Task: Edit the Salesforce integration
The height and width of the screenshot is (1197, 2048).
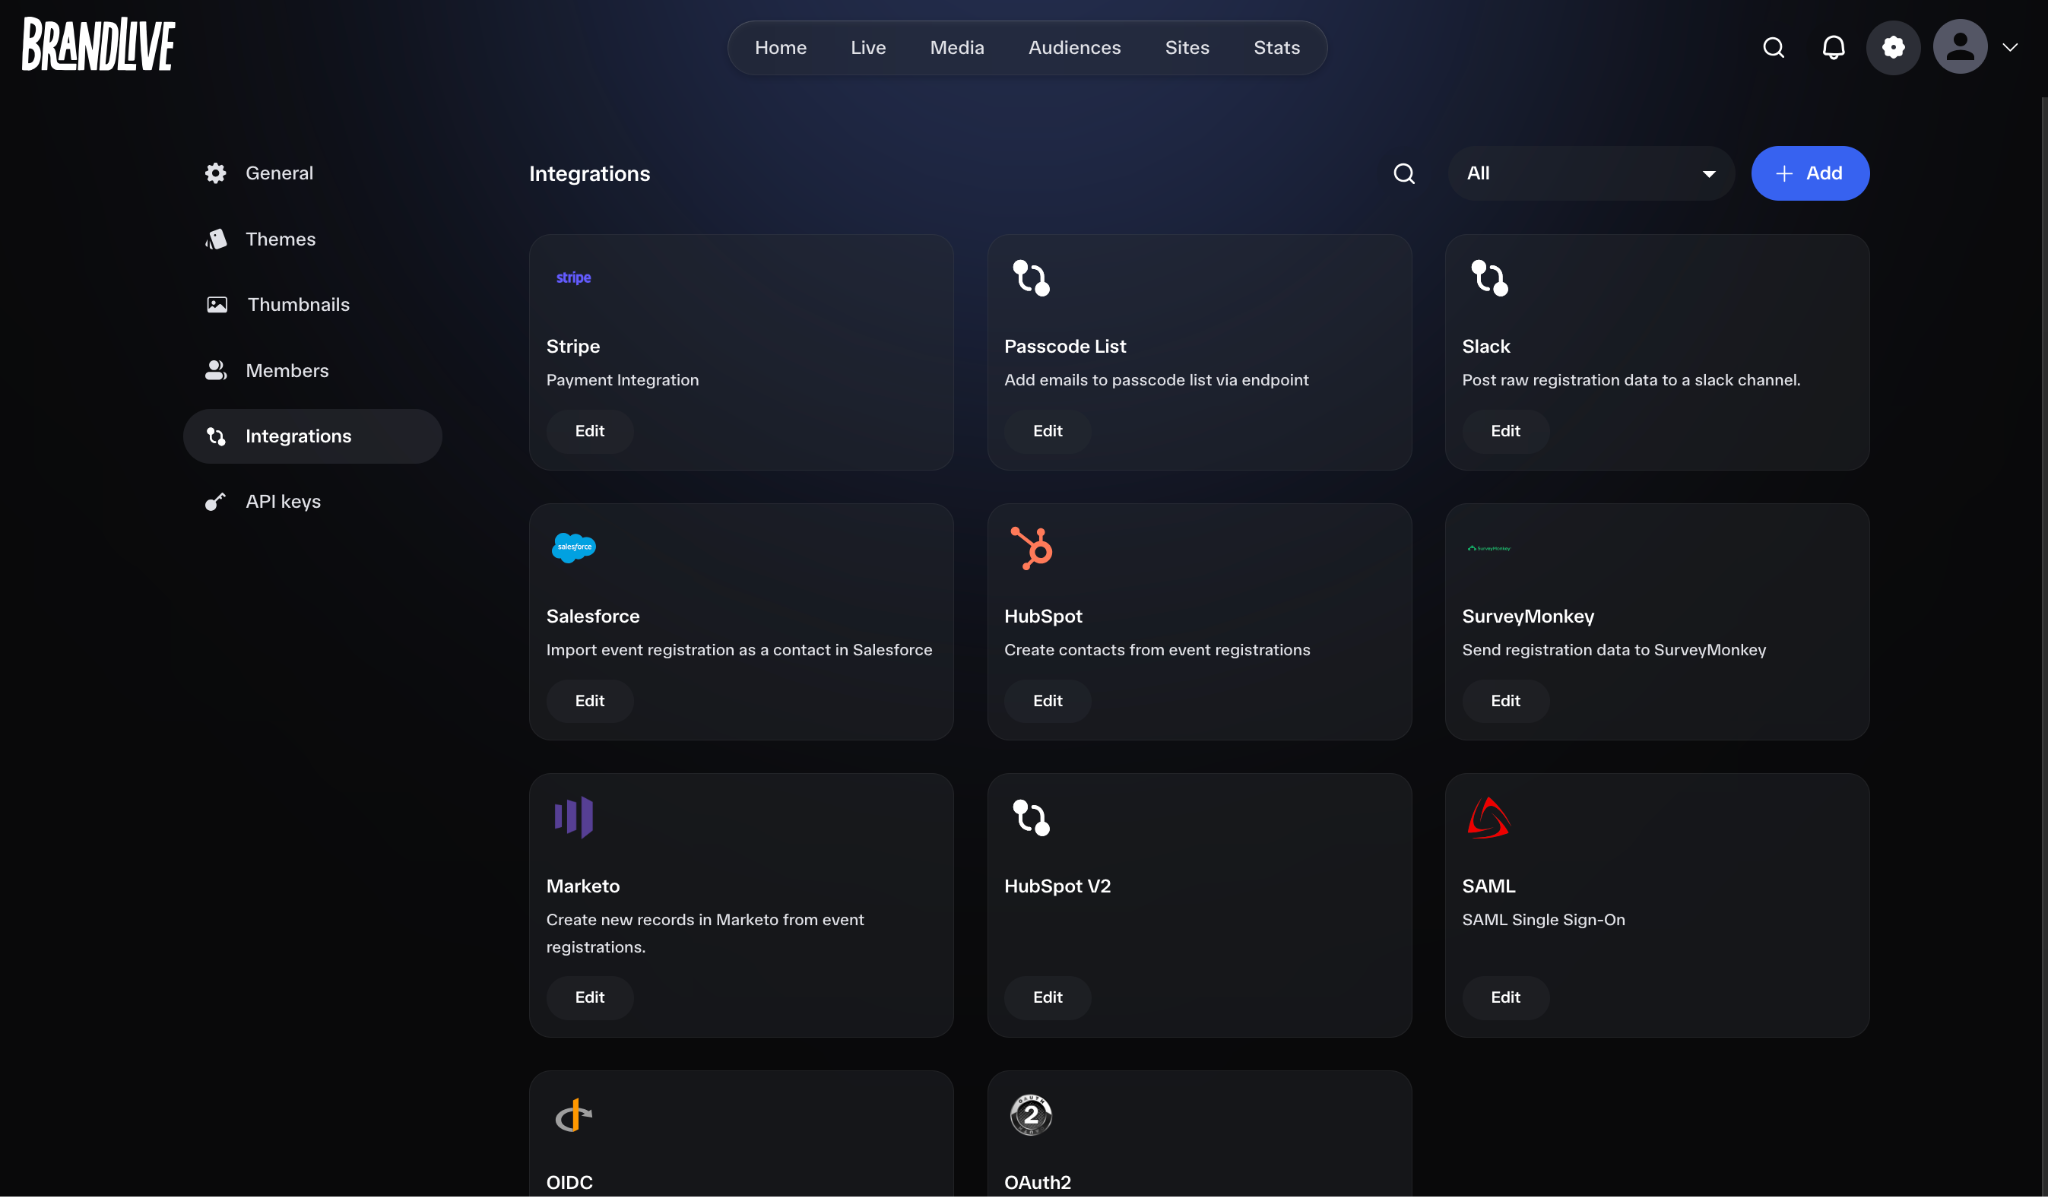Action: point(590,701)
